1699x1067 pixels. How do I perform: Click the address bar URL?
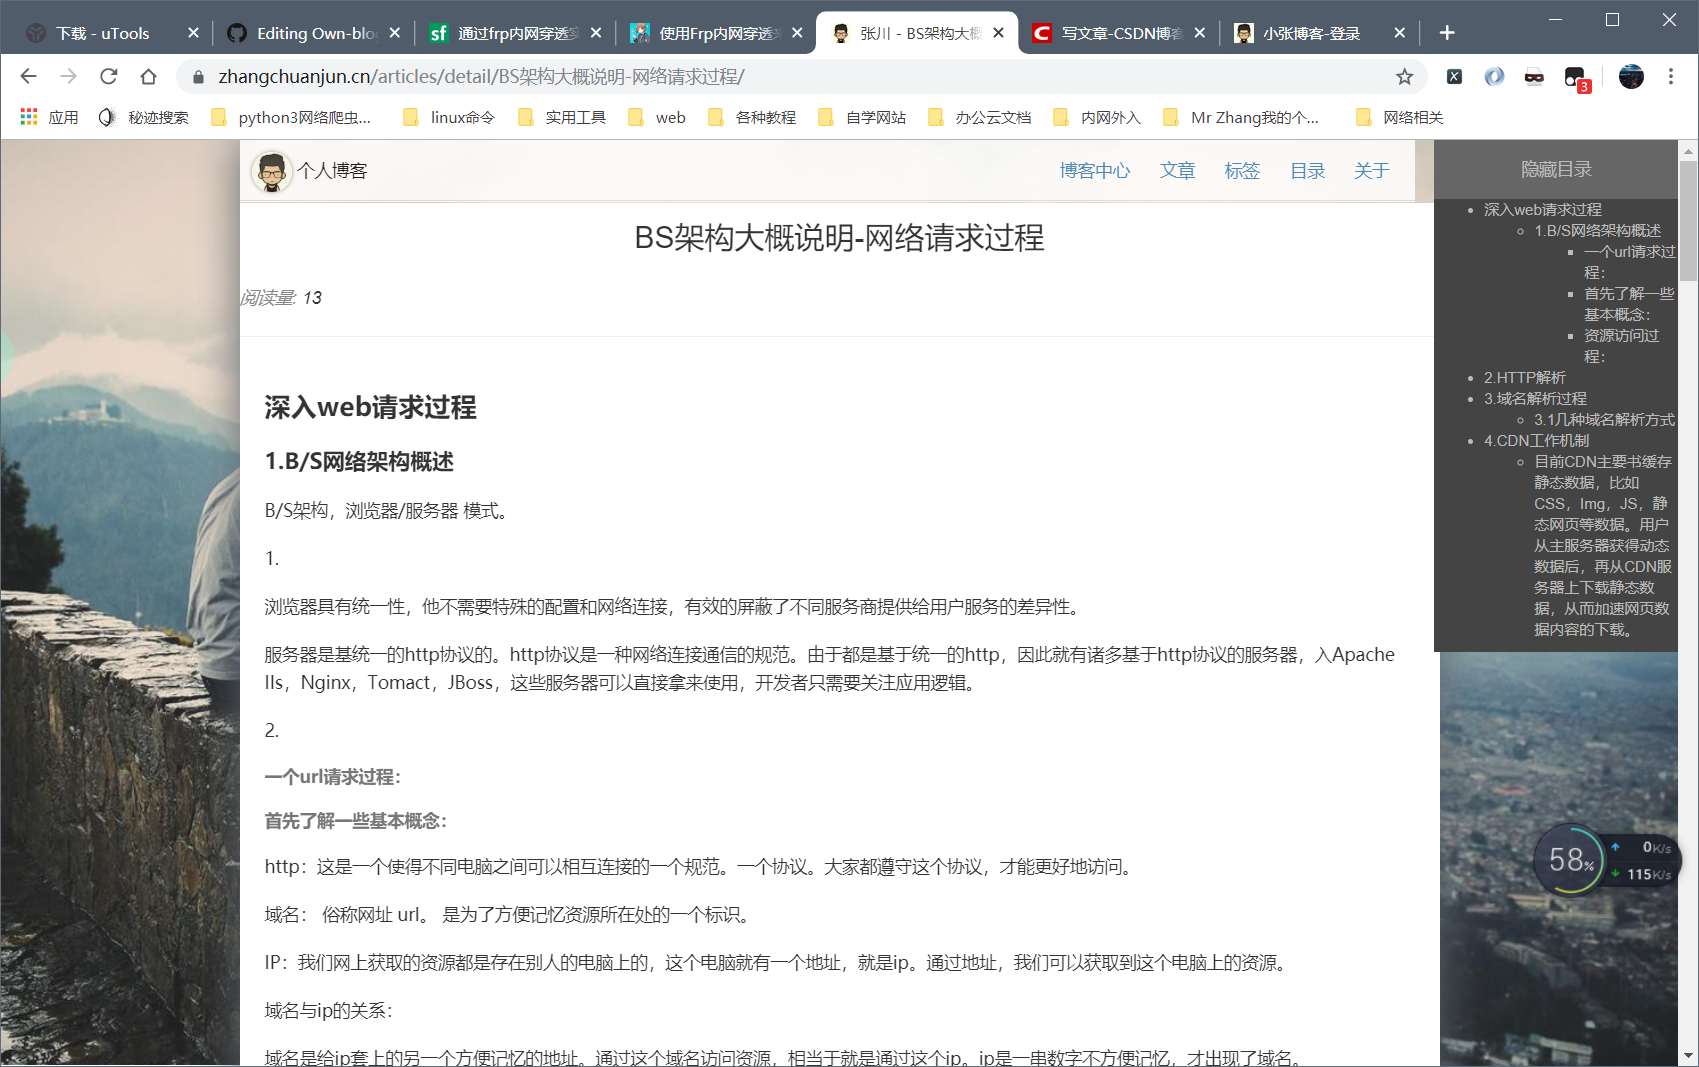[x=481, y=77]
